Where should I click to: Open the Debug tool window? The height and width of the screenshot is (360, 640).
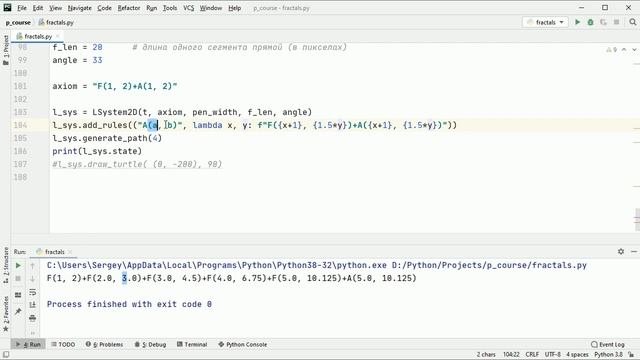[150, 344]
